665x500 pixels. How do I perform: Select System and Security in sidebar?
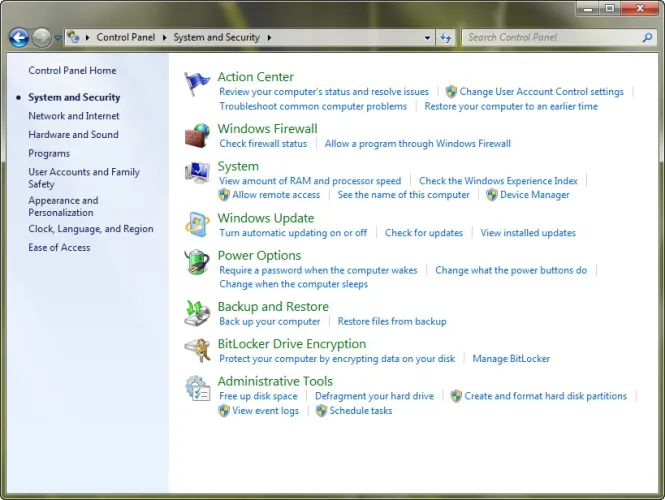click(x=74, y=97)
